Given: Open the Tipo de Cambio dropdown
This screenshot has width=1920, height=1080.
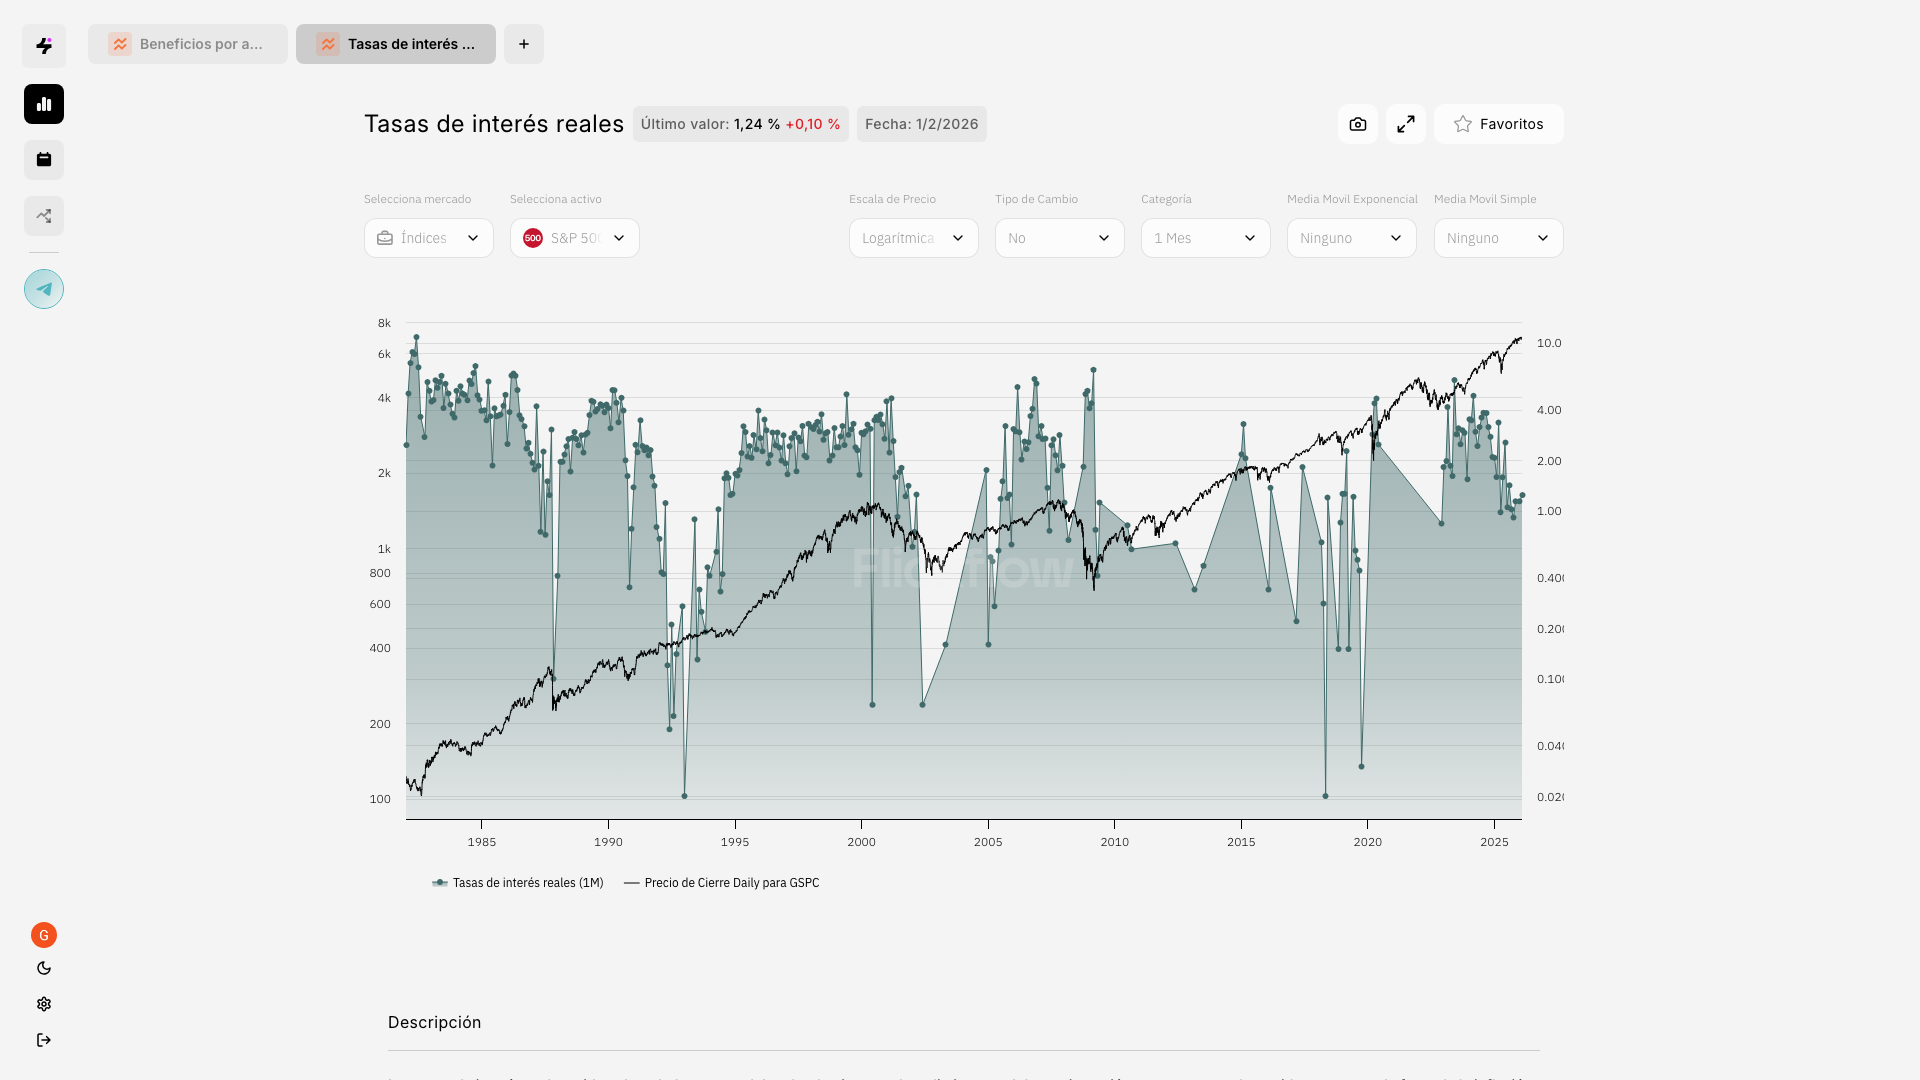Looking at the screenshot, I should tap(1060, 238).
